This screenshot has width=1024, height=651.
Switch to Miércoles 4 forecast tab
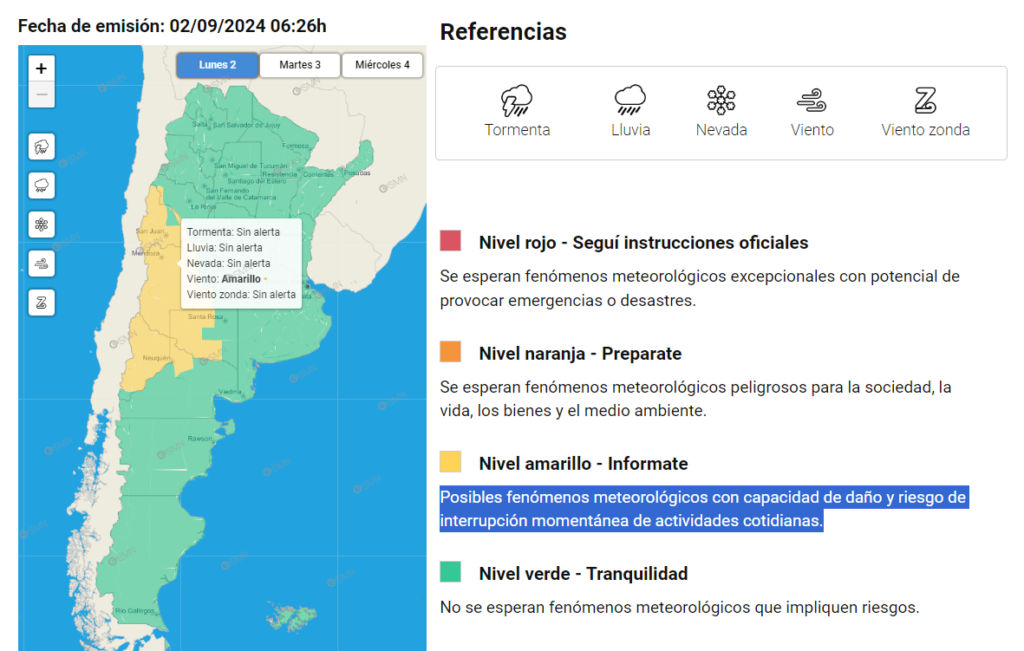pos(382,65)
